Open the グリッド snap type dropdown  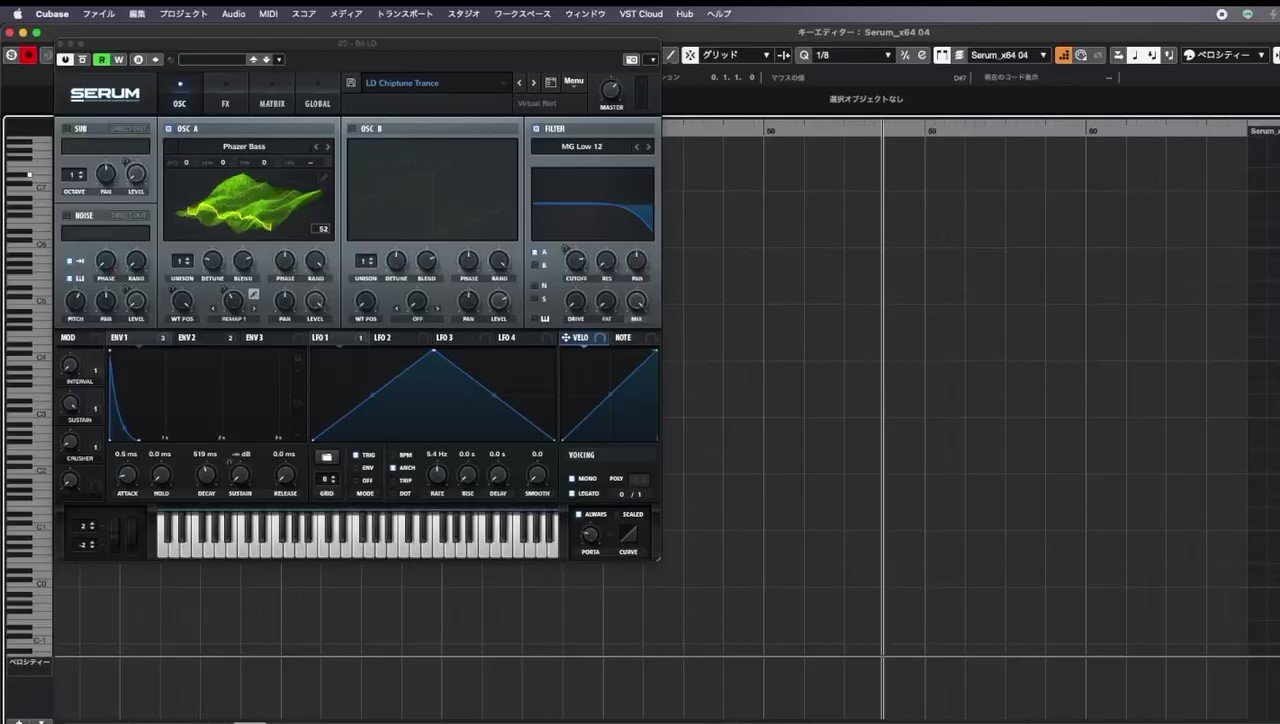pos(735,55)
